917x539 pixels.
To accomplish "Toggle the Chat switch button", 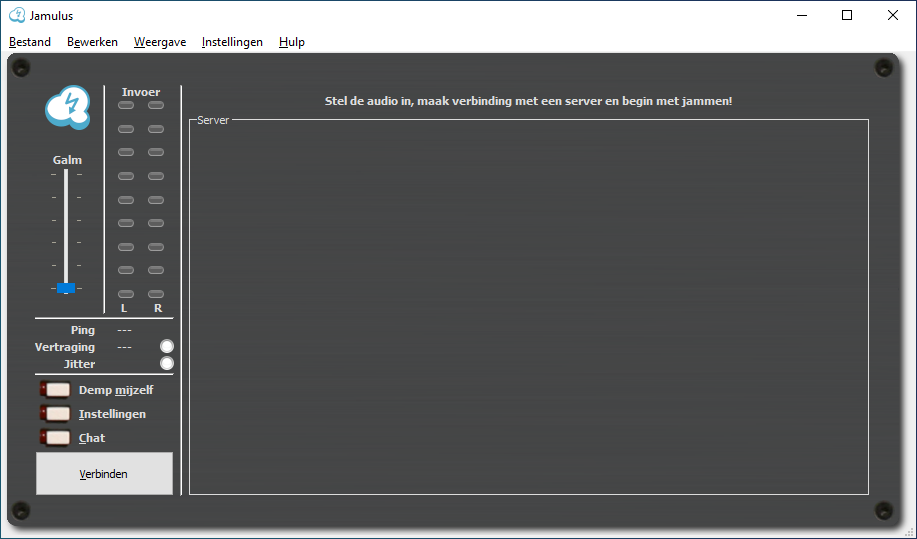I will pyautogui.click(x=56, y=438).
